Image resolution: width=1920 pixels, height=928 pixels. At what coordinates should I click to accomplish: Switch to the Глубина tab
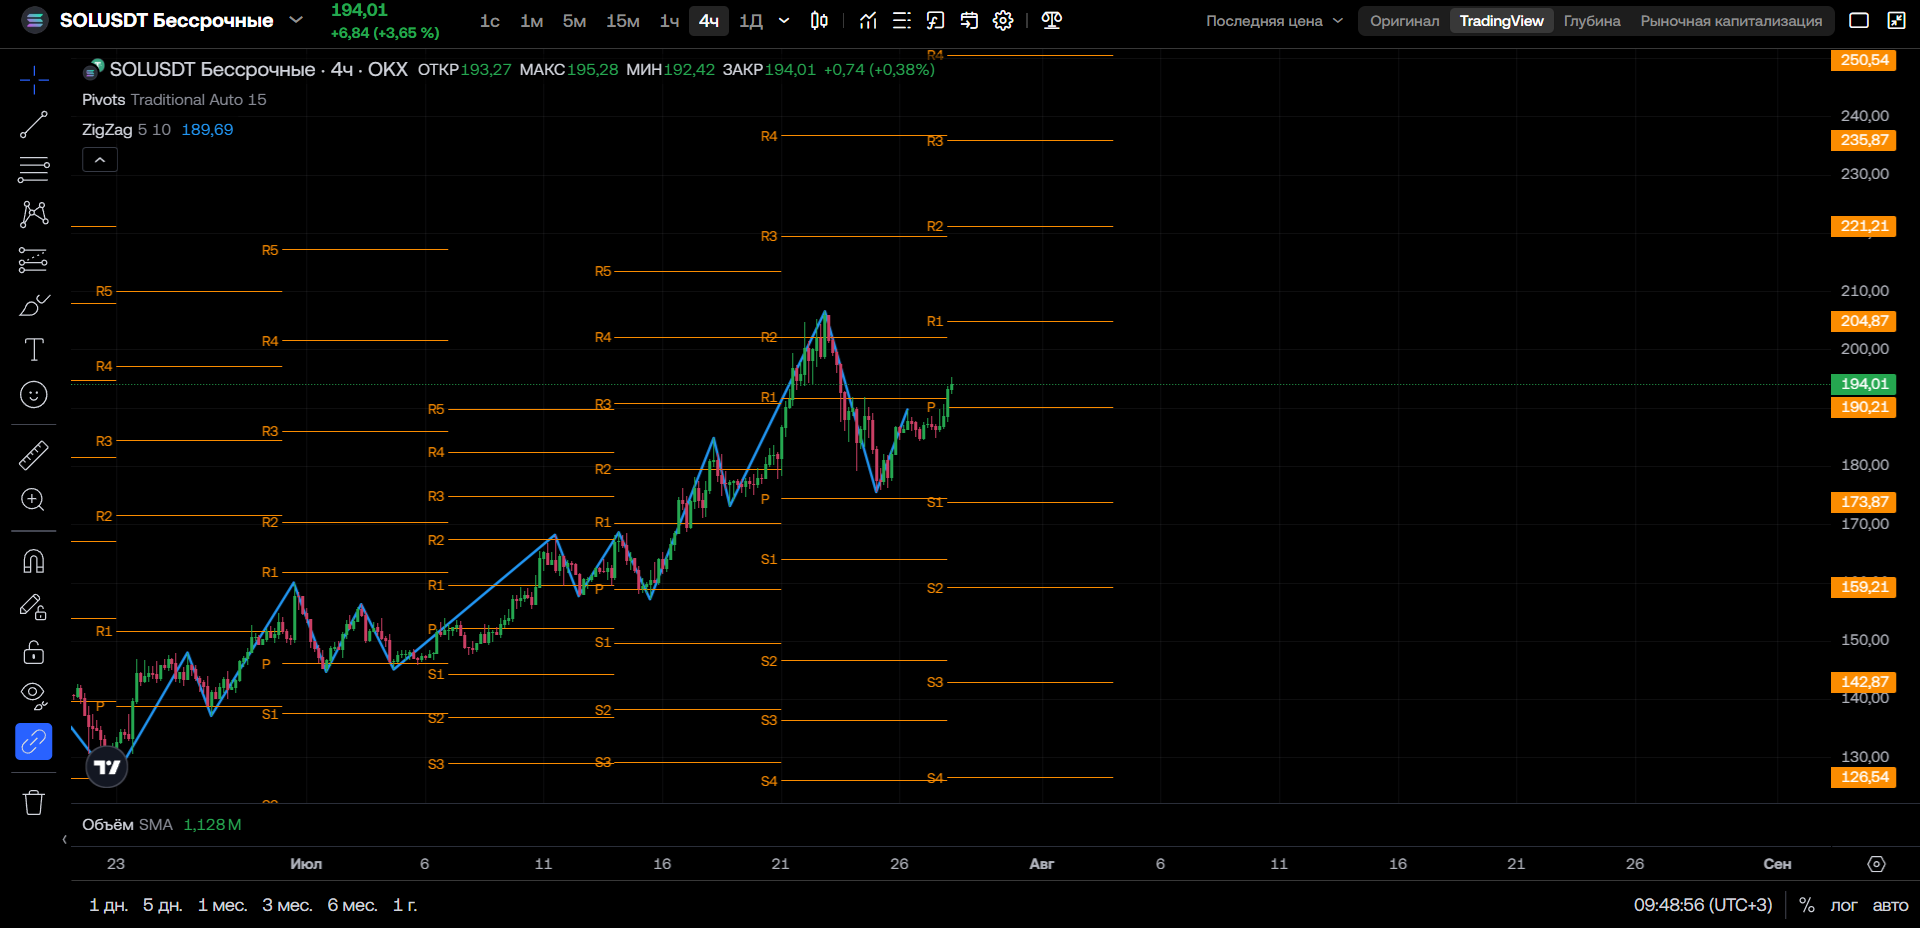point(1592,20)
